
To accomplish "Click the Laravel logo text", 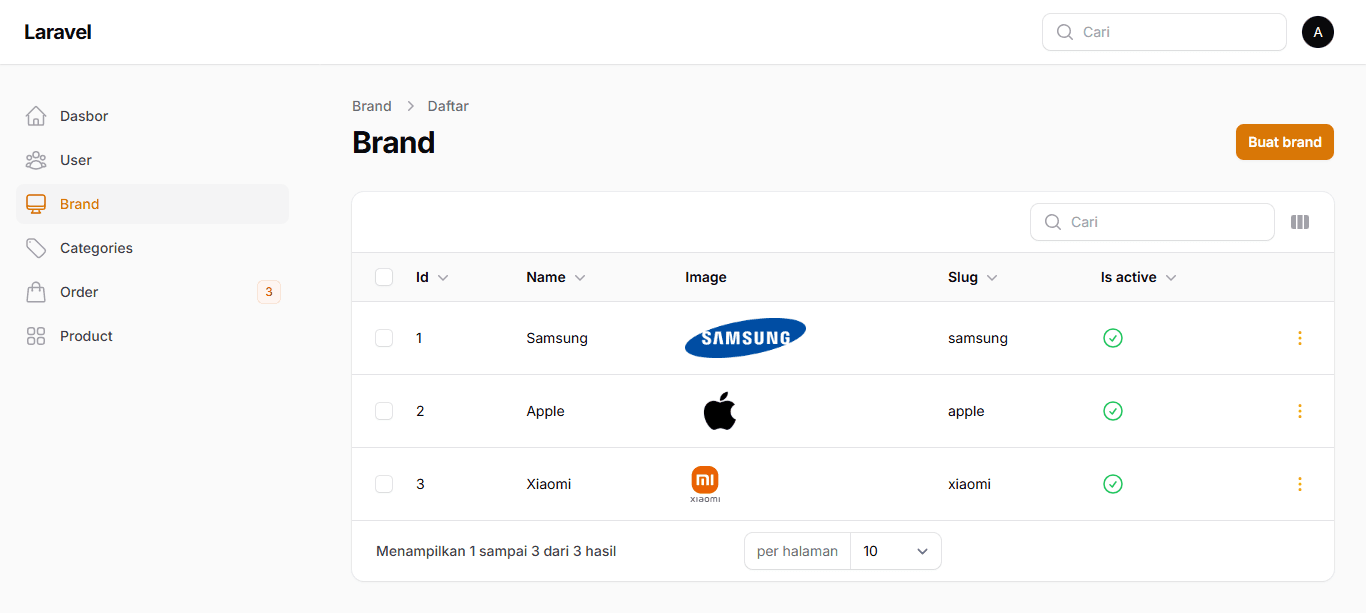I will [57, 32].
